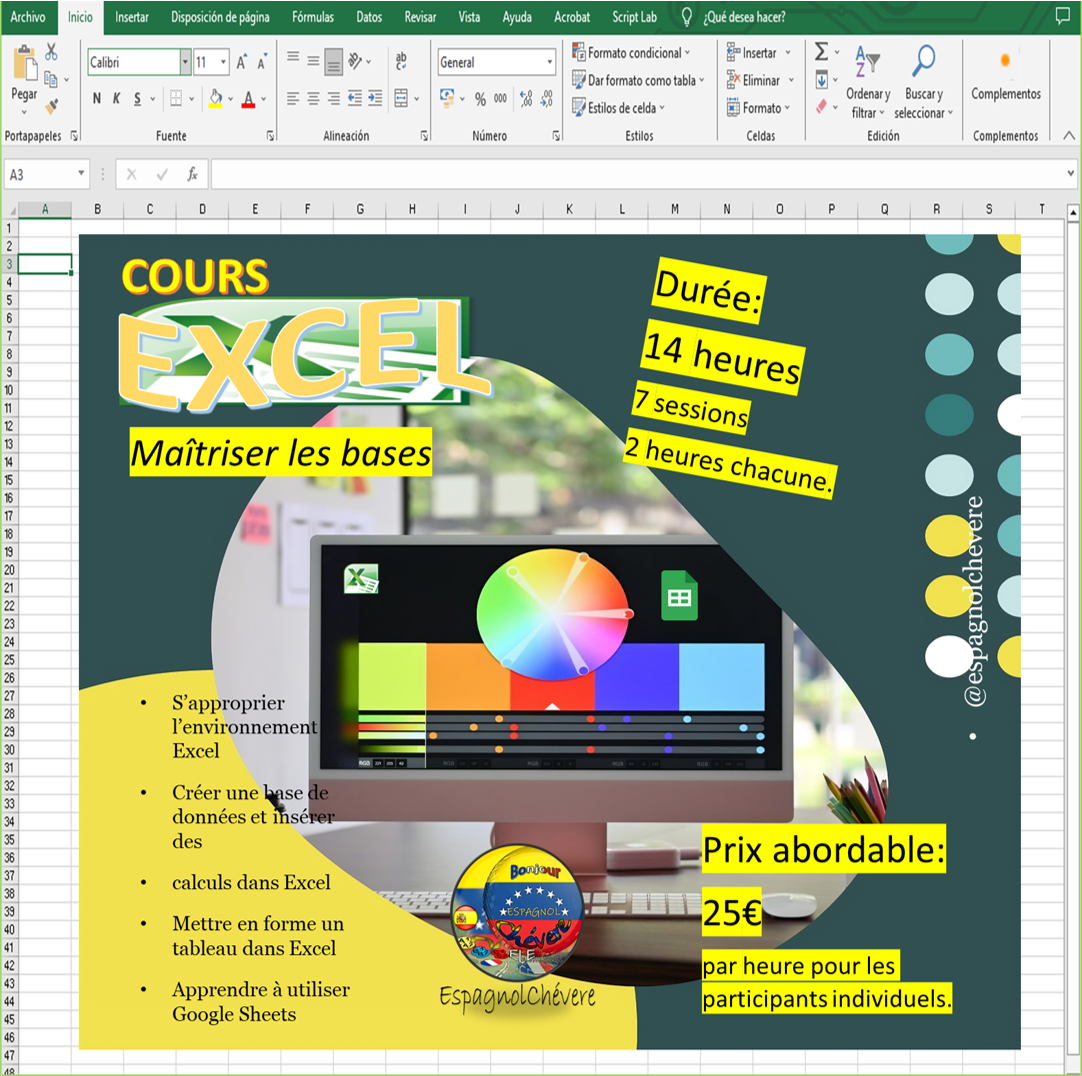Screen dimensions: 1082x1076
Task: Switch to the Fórmulas tab
Action: 313,17
